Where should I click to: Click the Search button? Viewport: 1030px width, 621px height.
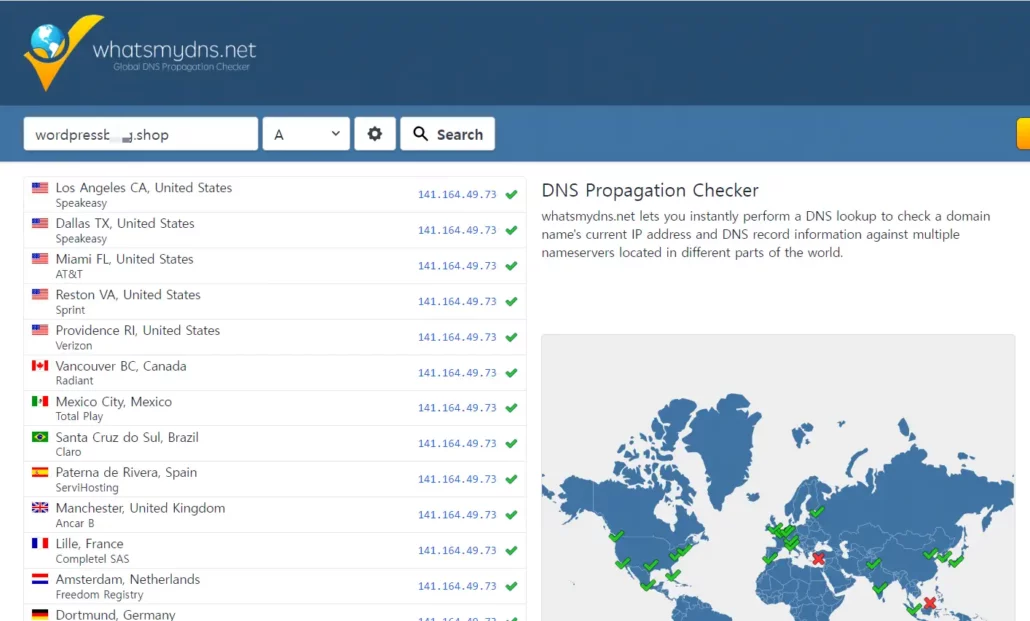447,134
